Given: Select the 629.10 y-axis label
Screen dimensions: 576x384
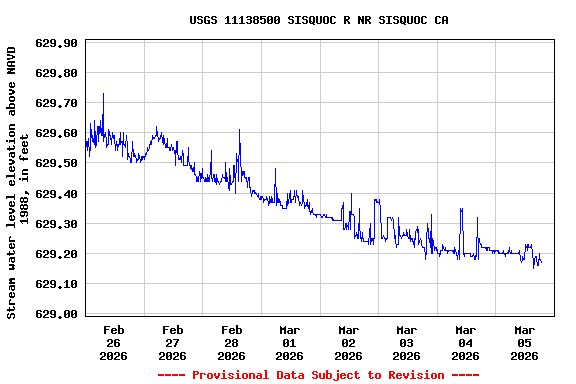Looking at the screenshot, I should tap(56, 284).
